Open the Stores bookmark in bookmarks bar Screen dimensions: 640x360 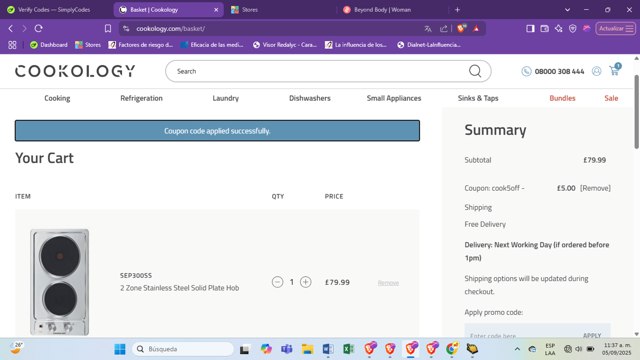(x=88, y=45)
